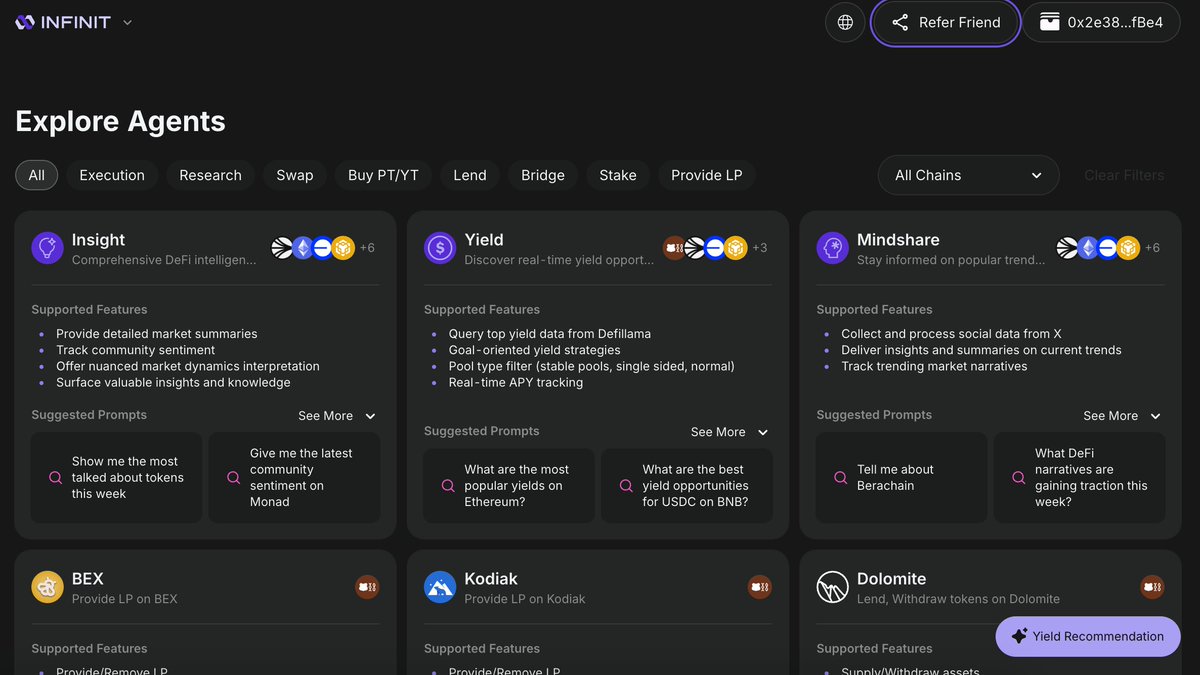1200x675 pixels.
Task: Expand See More prompts on Insight card
Action: pyautogui.click(x=337, y=416)
